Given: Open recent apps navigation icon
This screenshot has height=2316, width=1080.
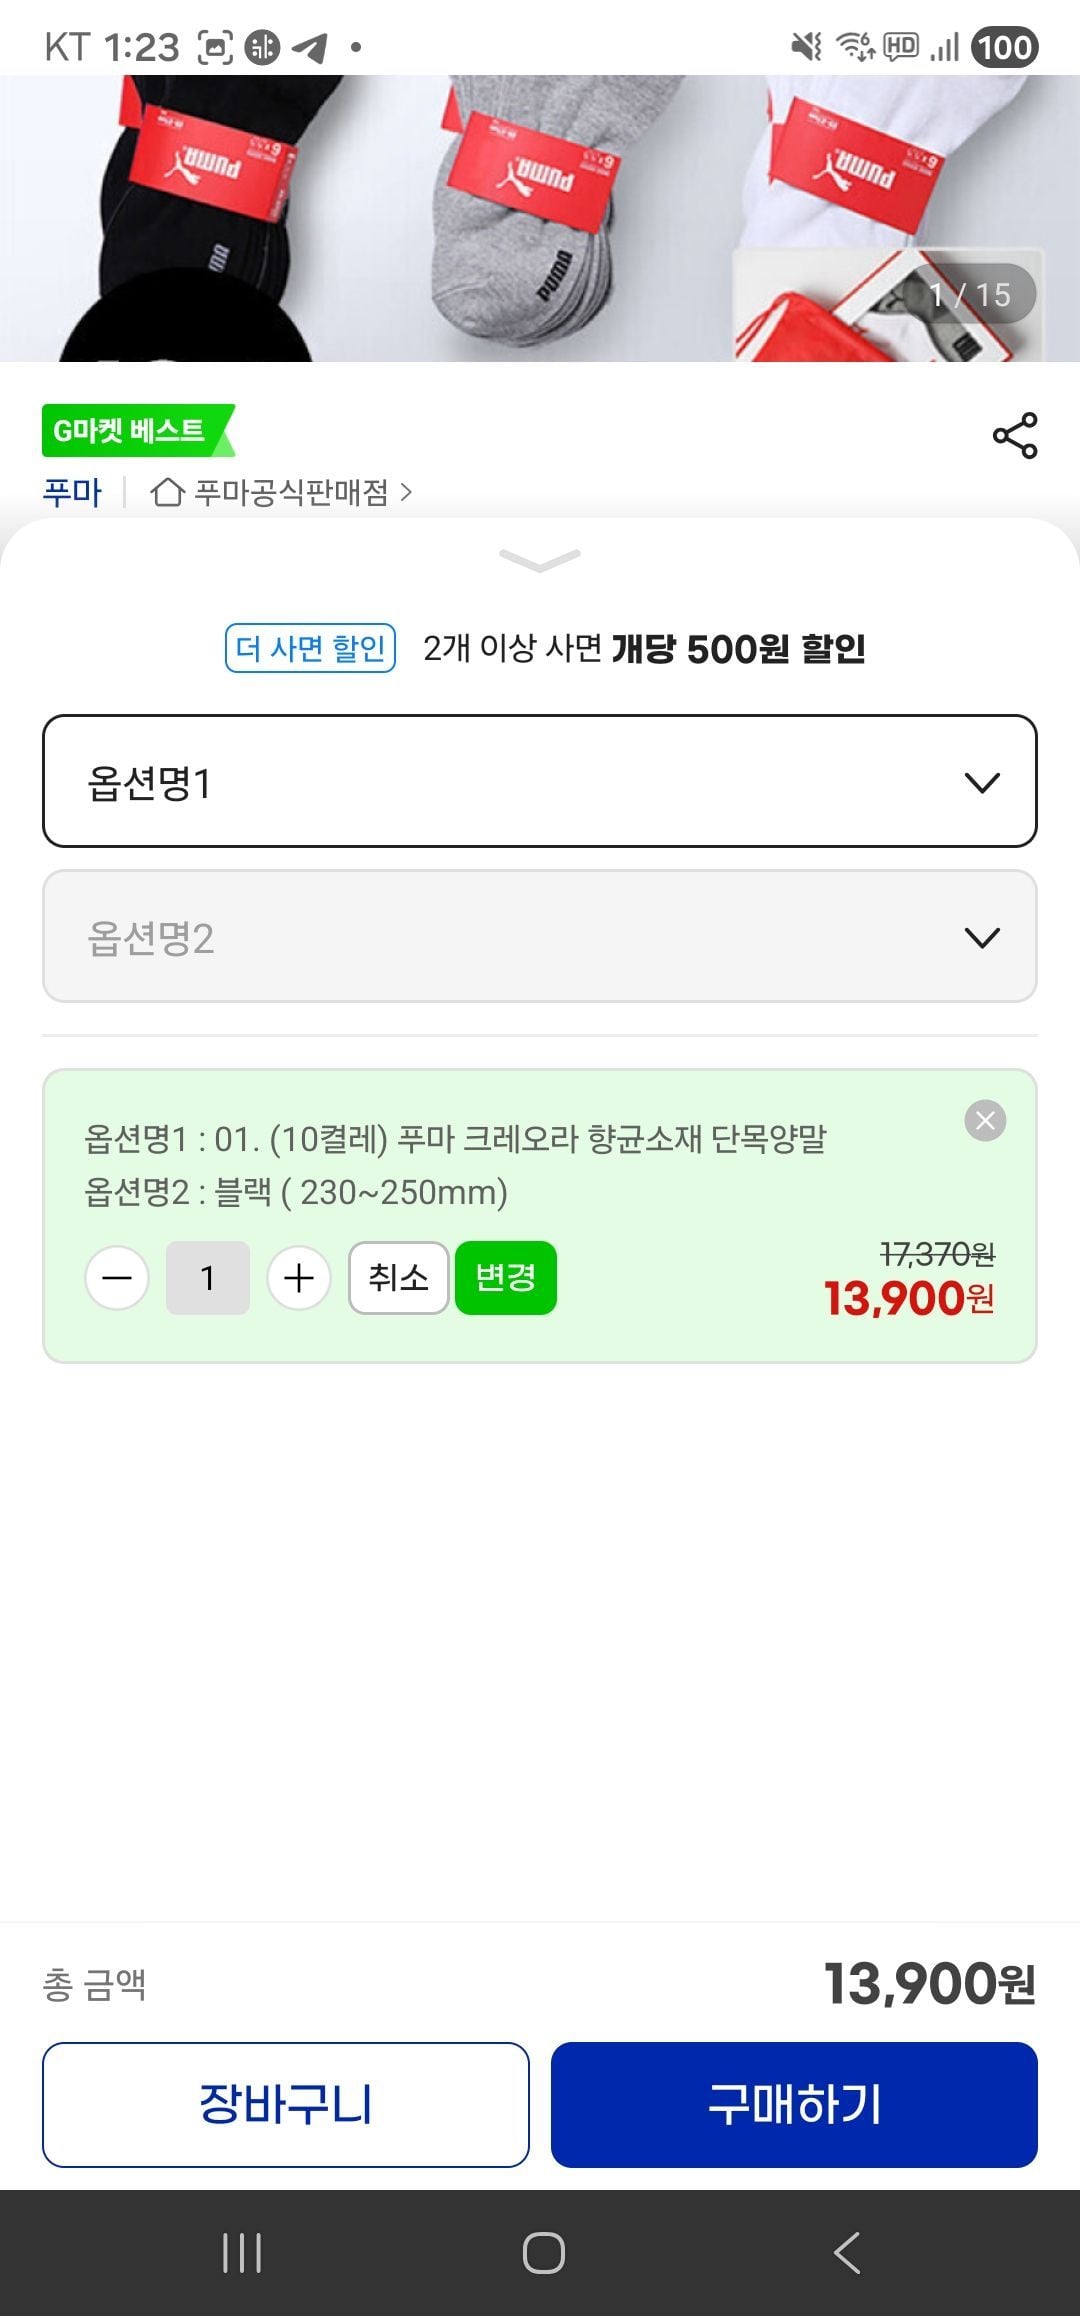Looking at the screenshot, I should (241, 2253).
